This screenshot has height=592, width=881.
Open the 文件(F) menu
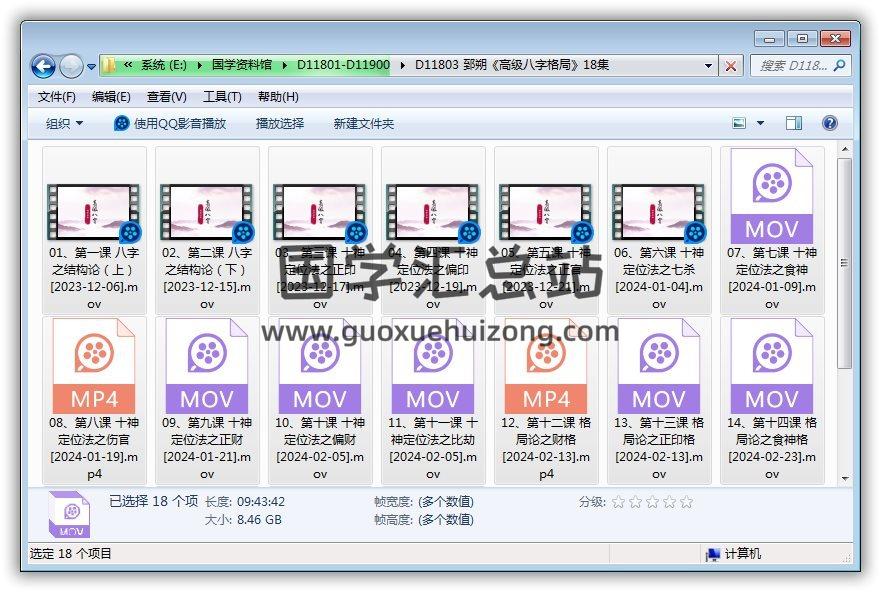click(57, 97)
